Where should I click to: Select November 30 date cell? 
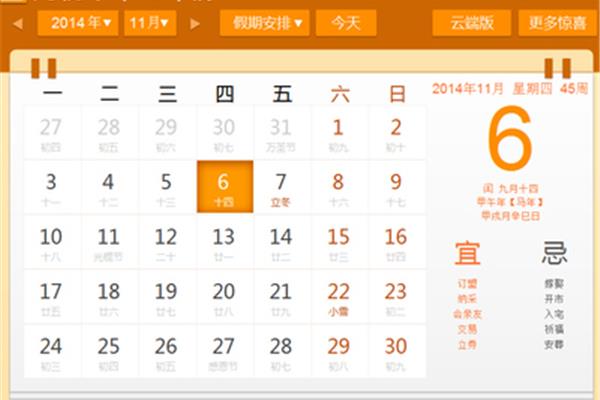(x=397, y=351)
